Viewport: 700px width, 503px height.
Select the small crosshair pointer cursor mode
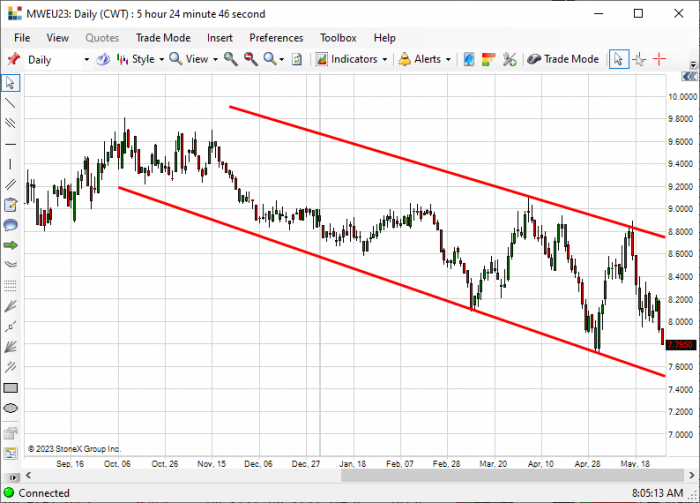(x=639, y=59)
